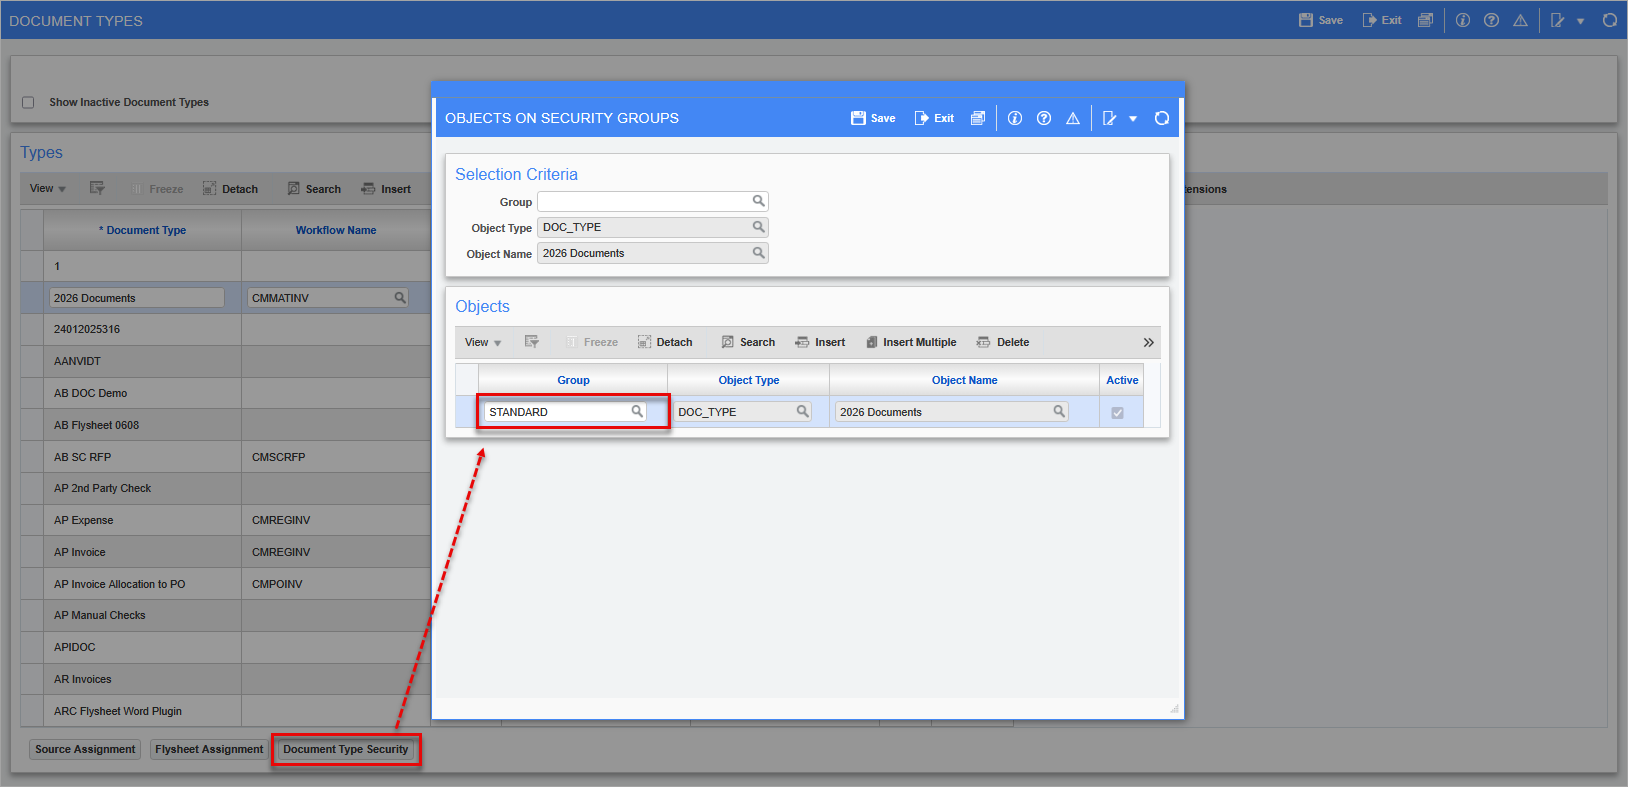Screen dimensions: 1628x787
Task: Click the Flysheet Assignment button
Action: 209,749
